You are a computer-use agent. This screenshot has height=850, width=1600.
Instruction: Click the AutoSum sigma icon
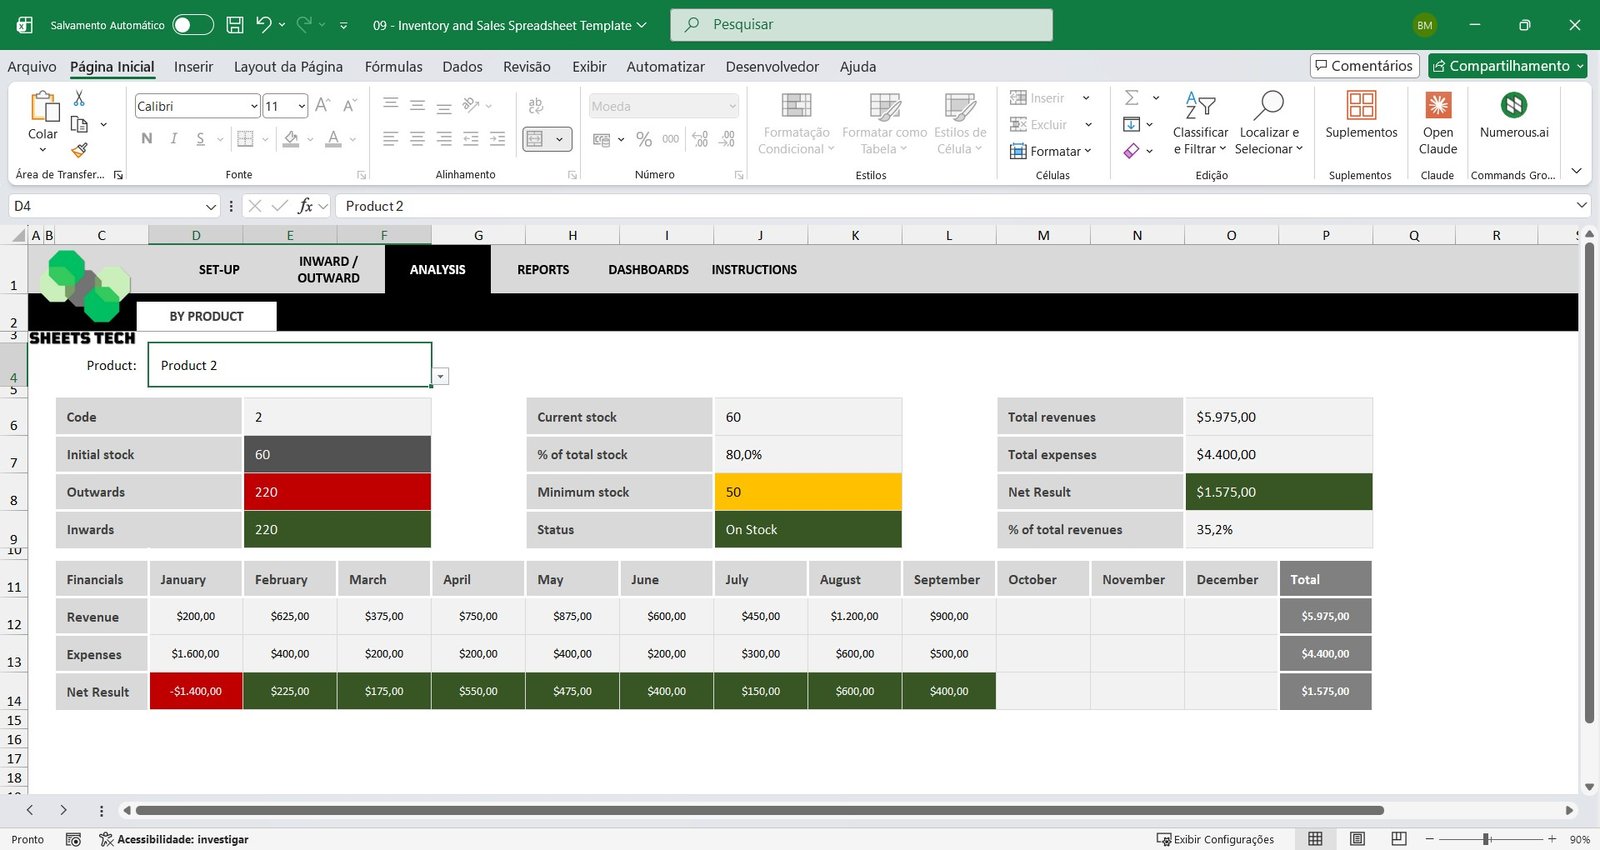1132,98
